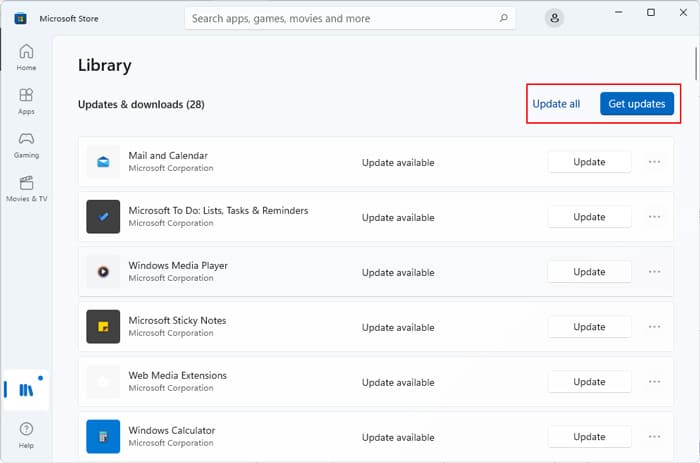This screenshot has width=700, height=463.
Task: Click Update available status for Windows Calculator
Action: (x=398, y=437)
